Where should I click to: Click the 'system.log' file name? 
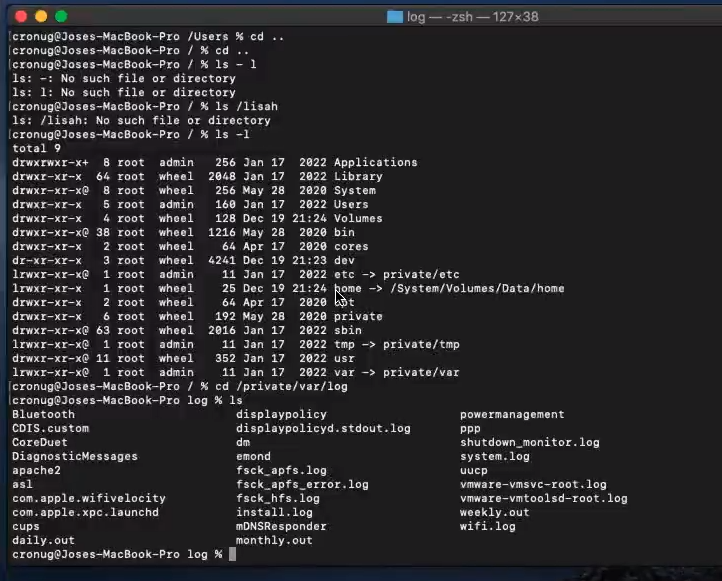(495, 457)
